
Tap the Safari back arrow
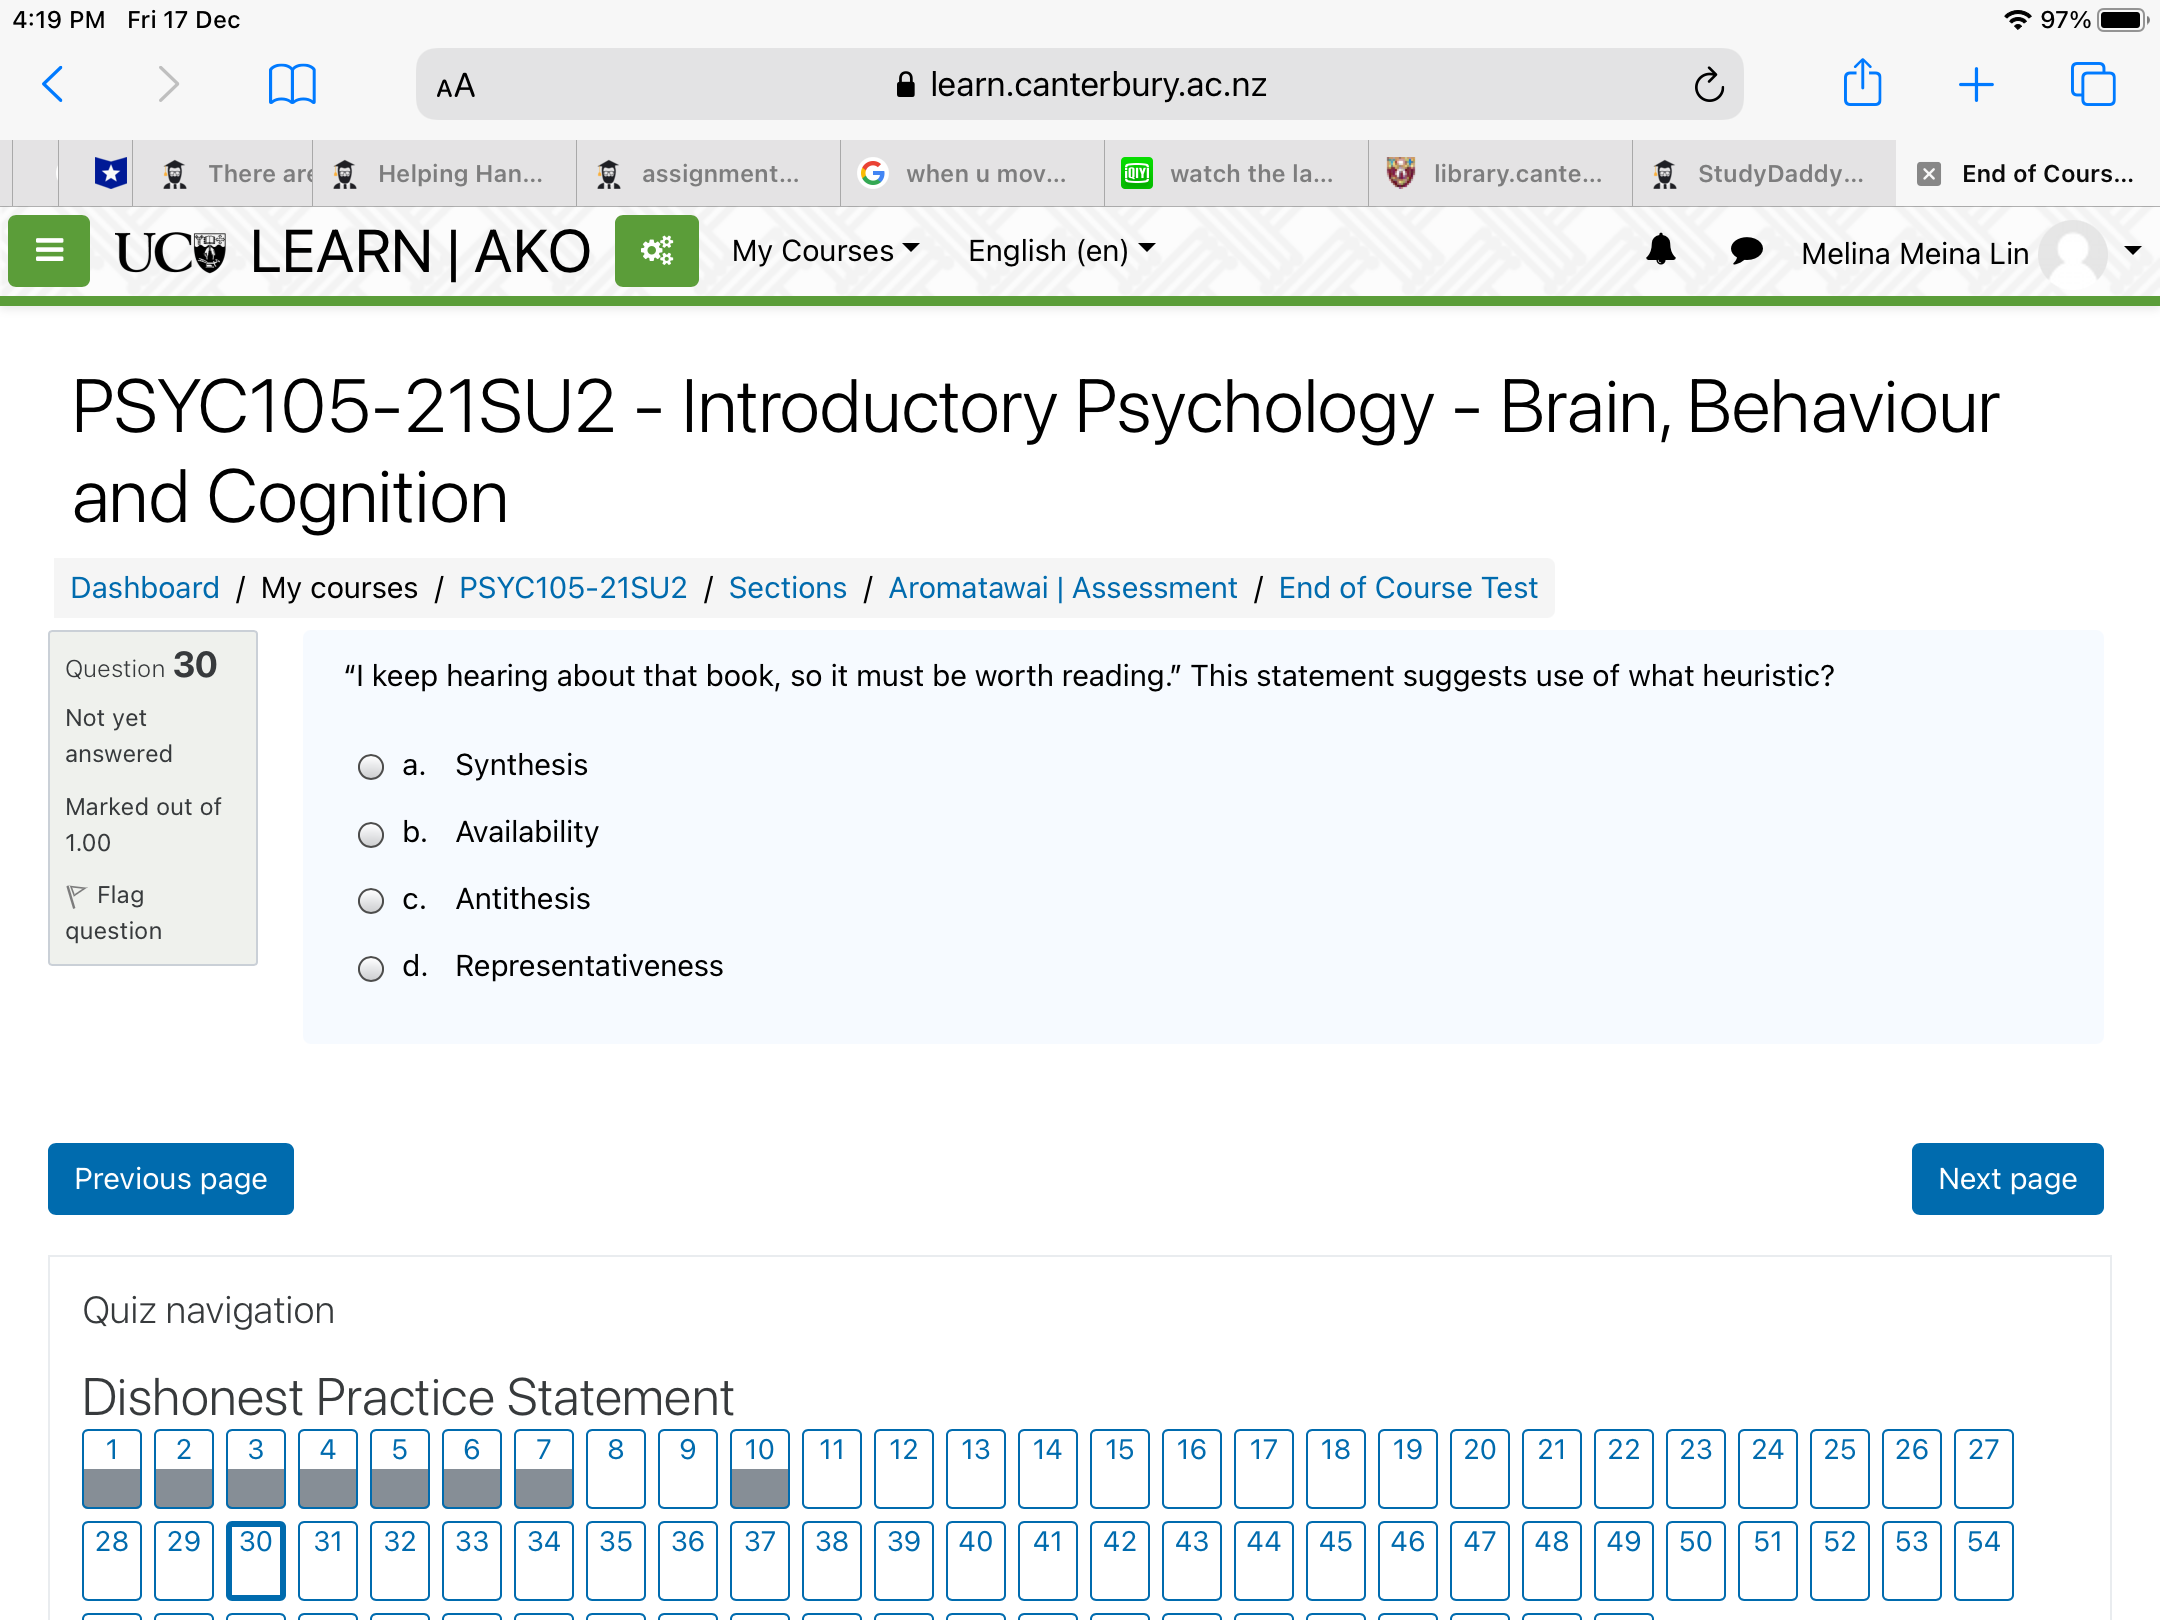pyautogui.click(x=54, y=84)
